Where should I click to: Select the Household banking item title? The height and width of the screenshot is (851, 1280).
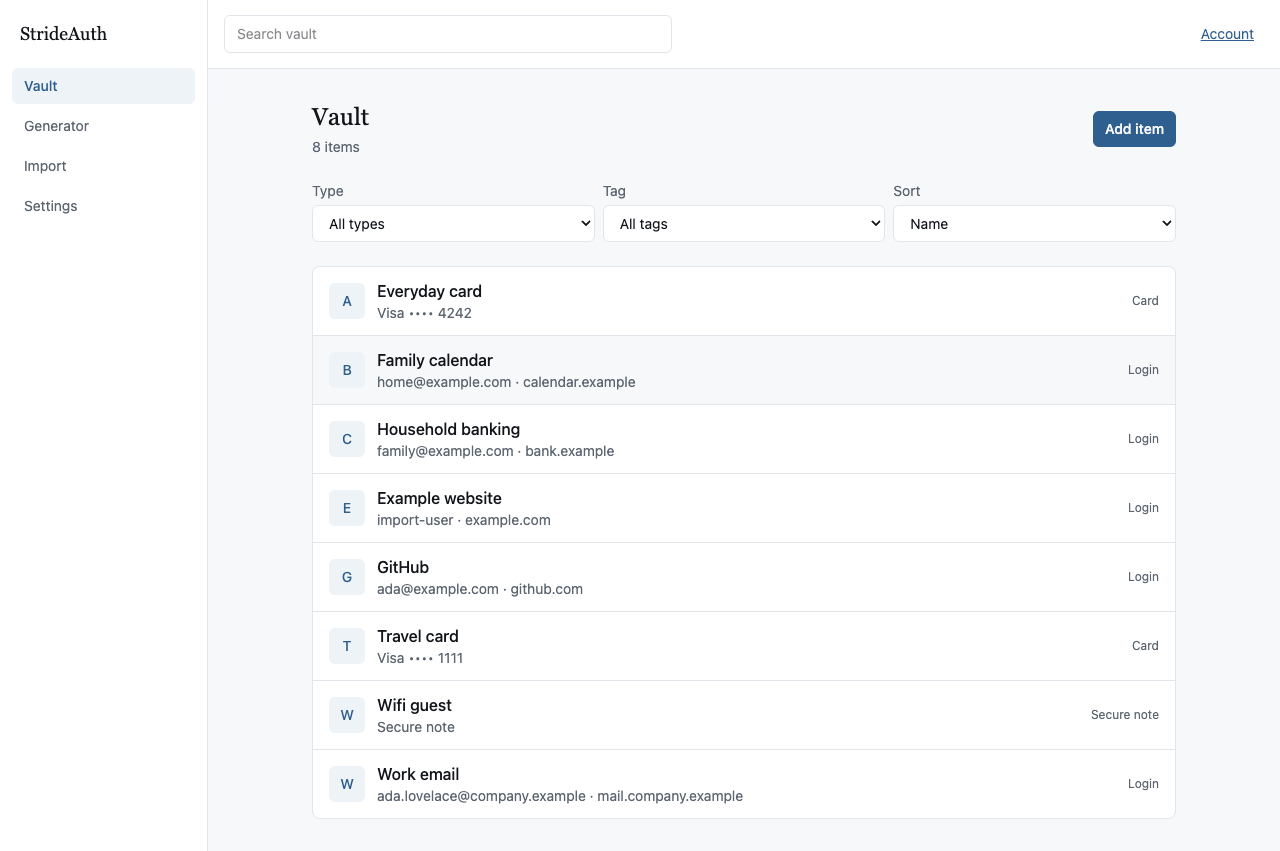tap(448, 429)
